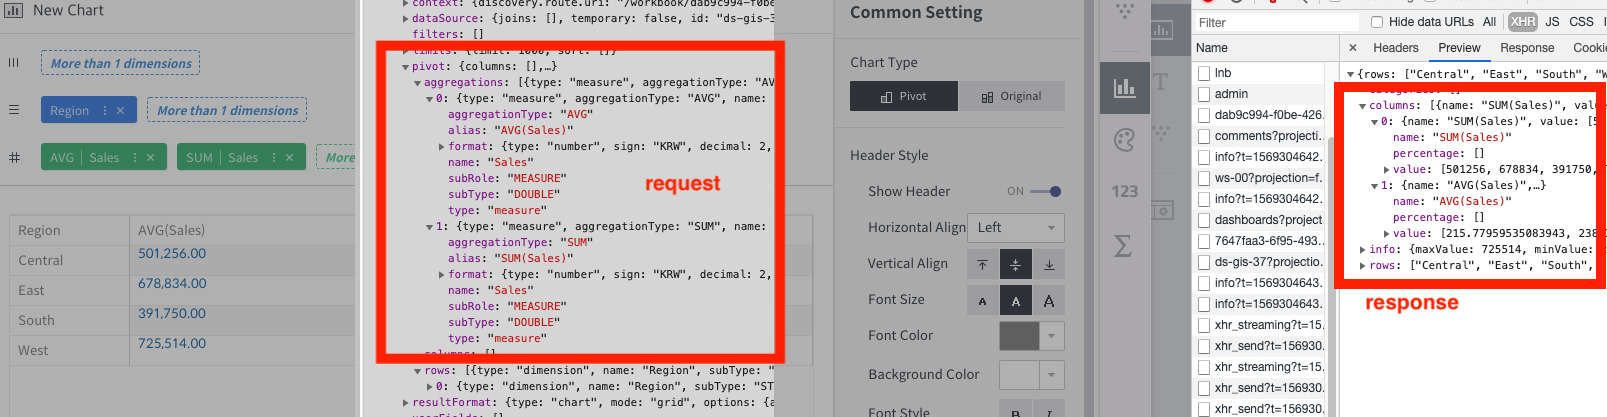
Task: Set vertical align to bottom
Action: [x=1049, y=264]
